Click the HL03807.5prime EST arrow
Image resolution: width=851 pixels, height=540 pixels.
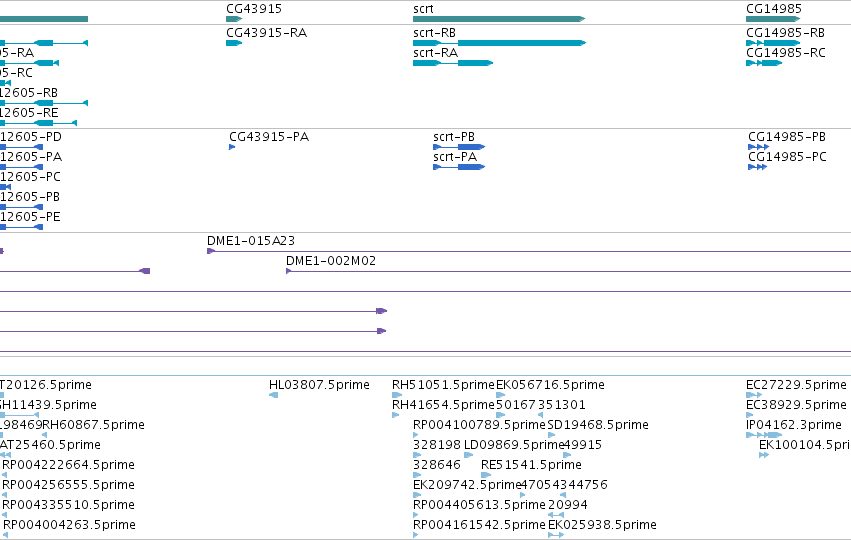tap(274, 395)
